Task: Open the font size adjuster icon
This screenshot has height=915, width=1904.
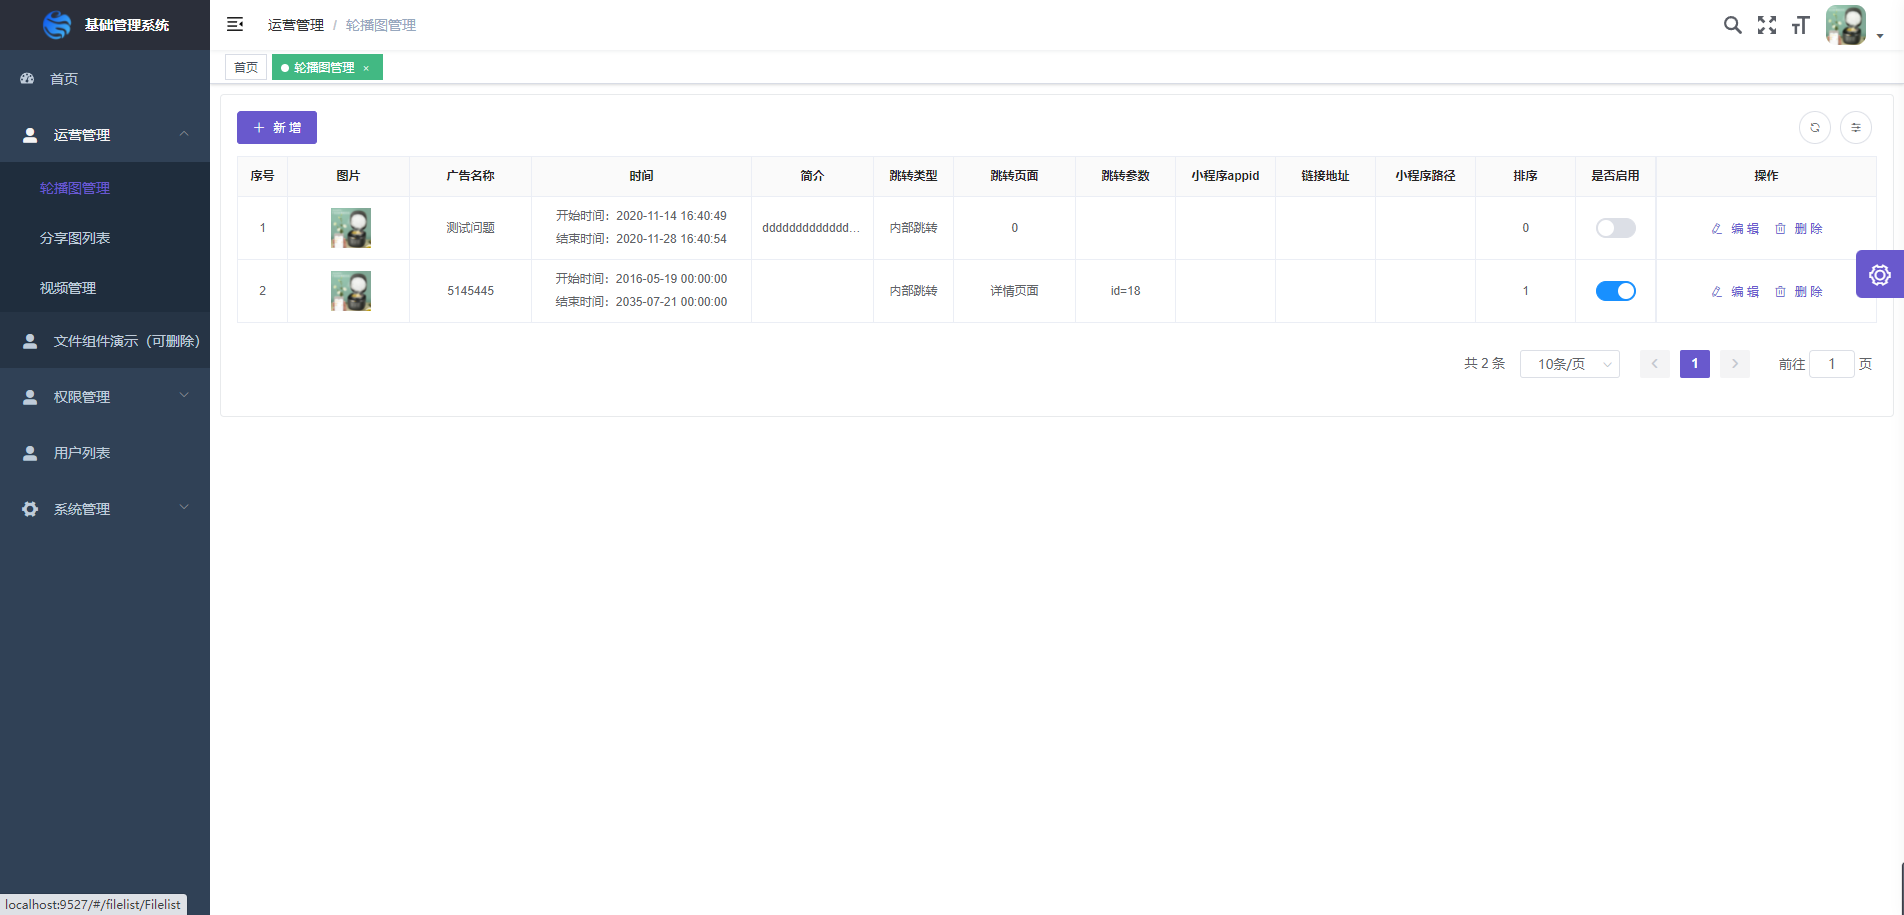Action: pyautogui.click(x=1800, y=25)
